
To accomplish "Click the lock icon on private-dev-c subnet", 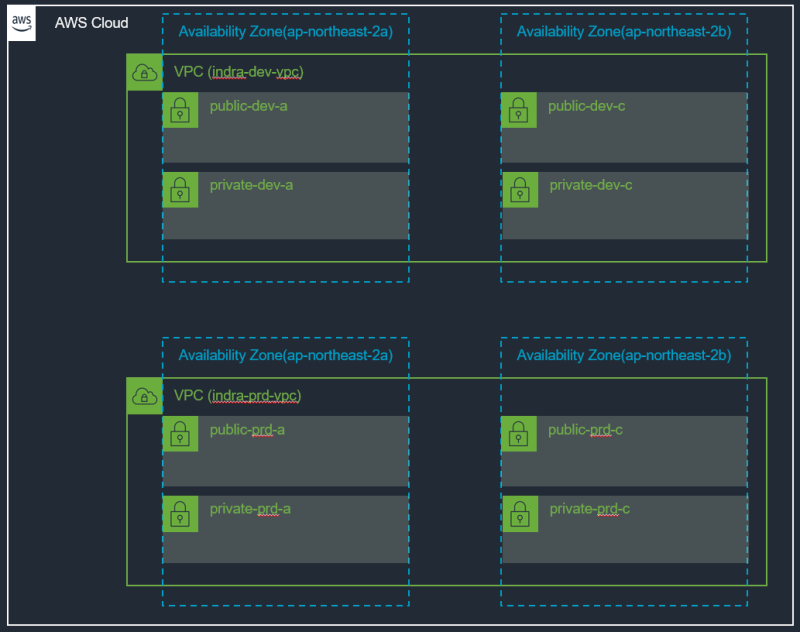I will [x=519, y=190].
